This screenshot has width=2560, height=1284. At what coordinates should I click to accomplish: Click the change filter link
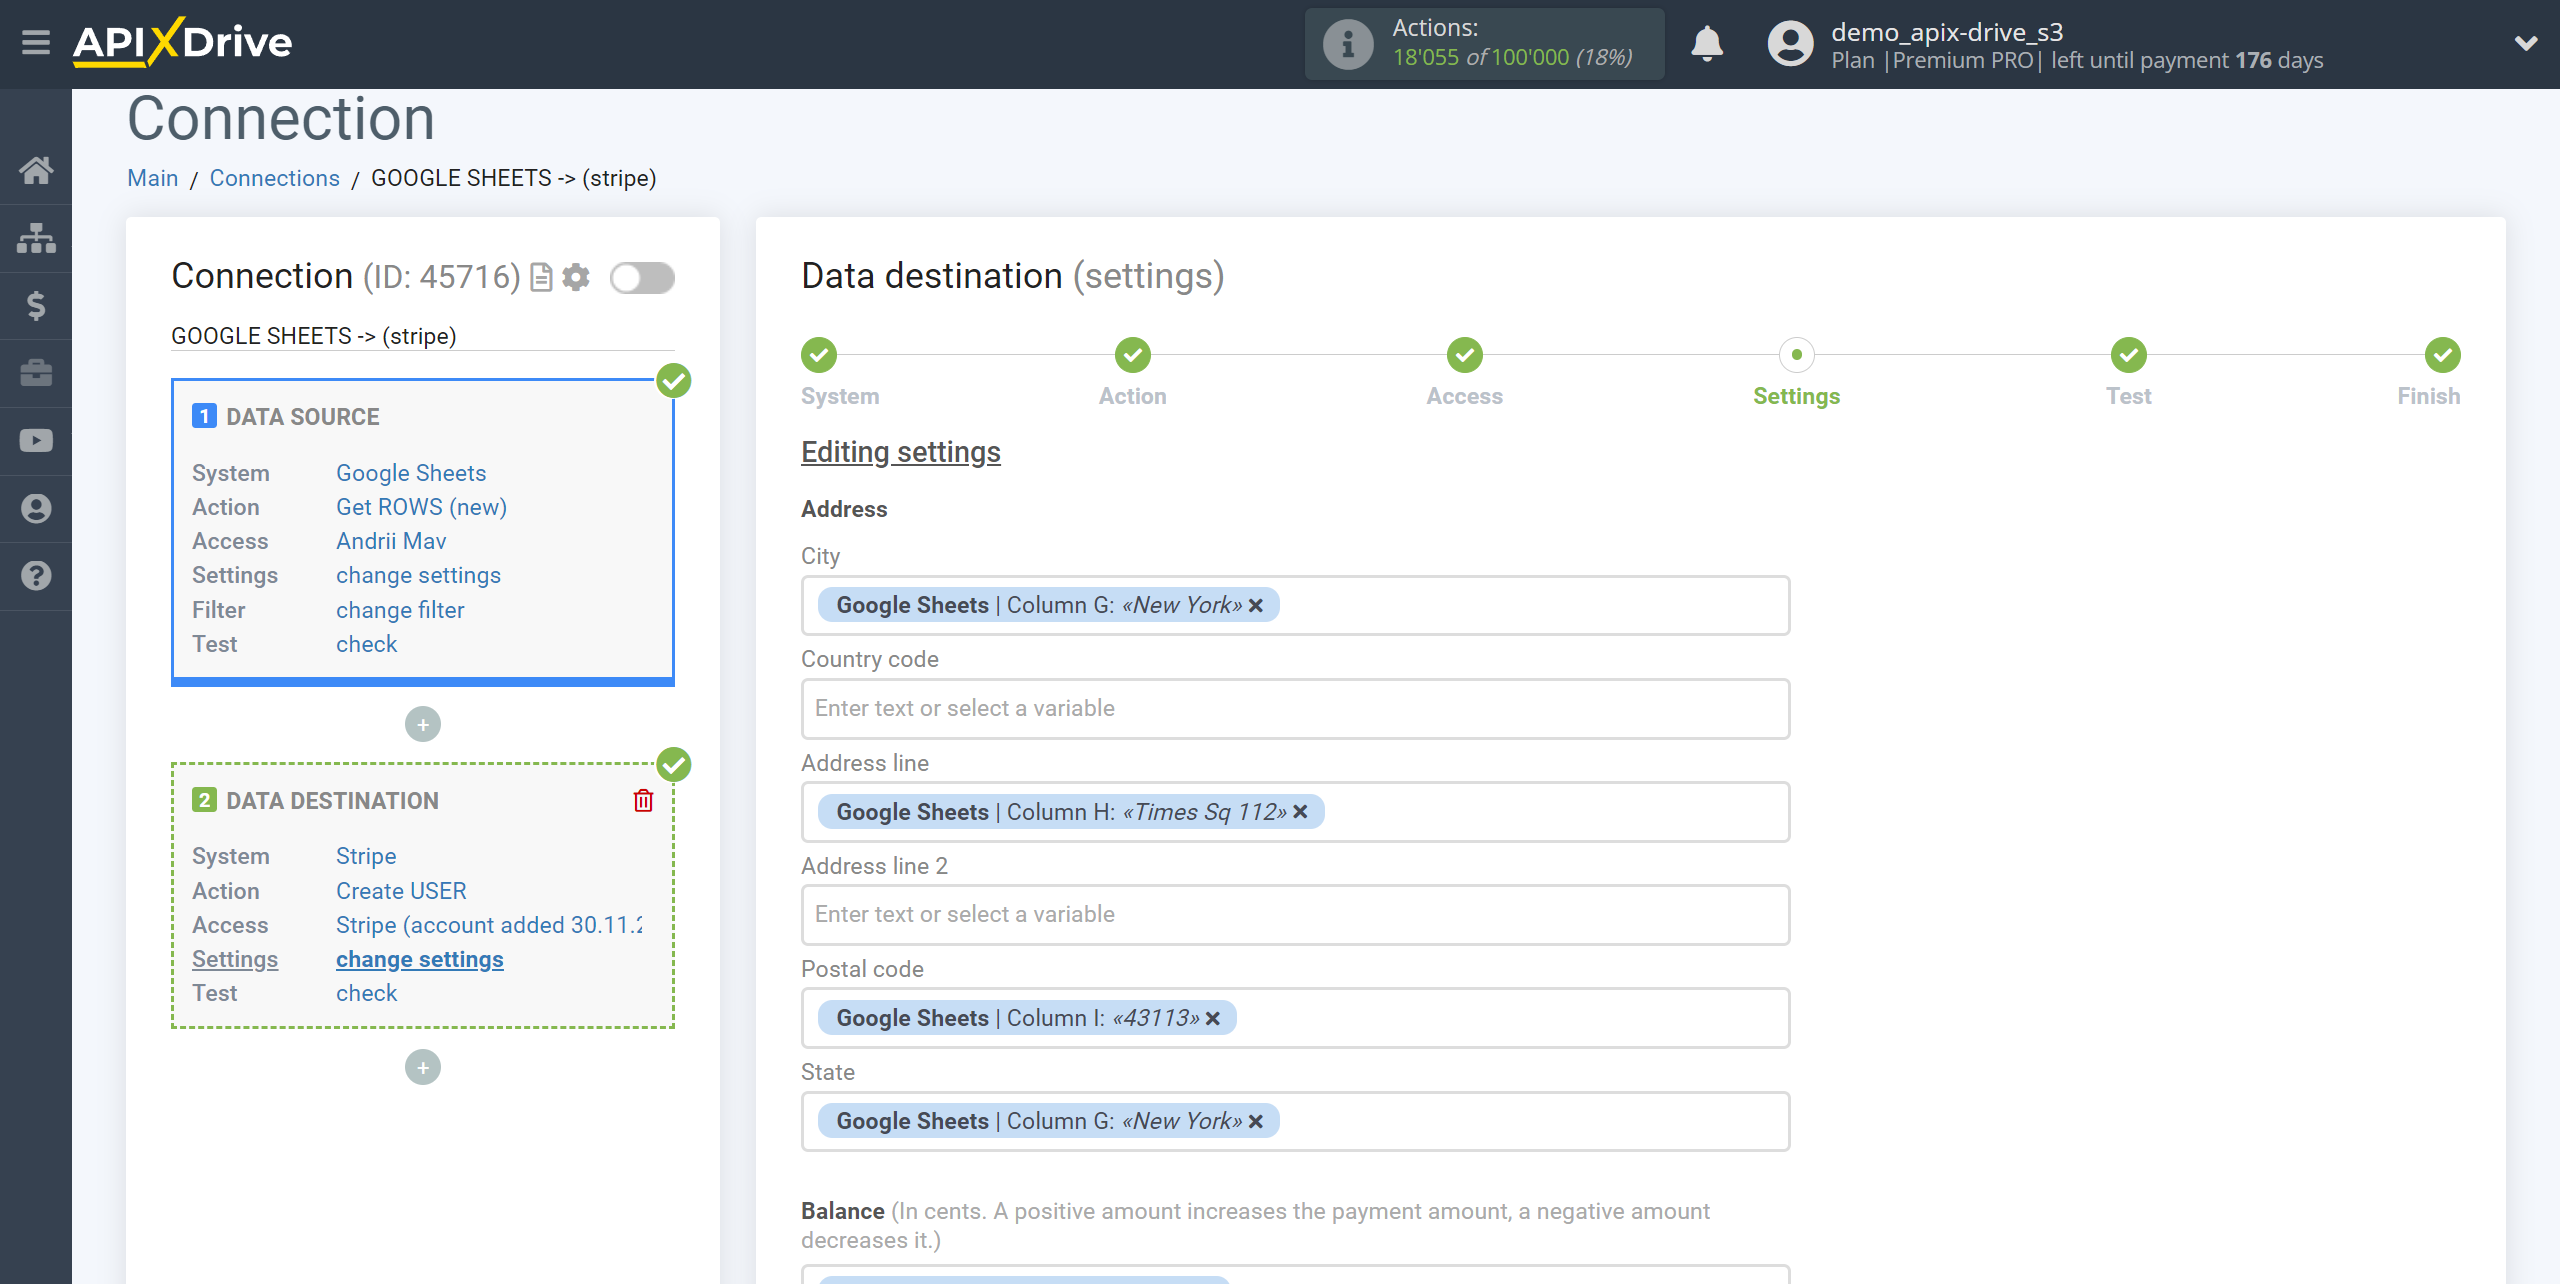400,610
